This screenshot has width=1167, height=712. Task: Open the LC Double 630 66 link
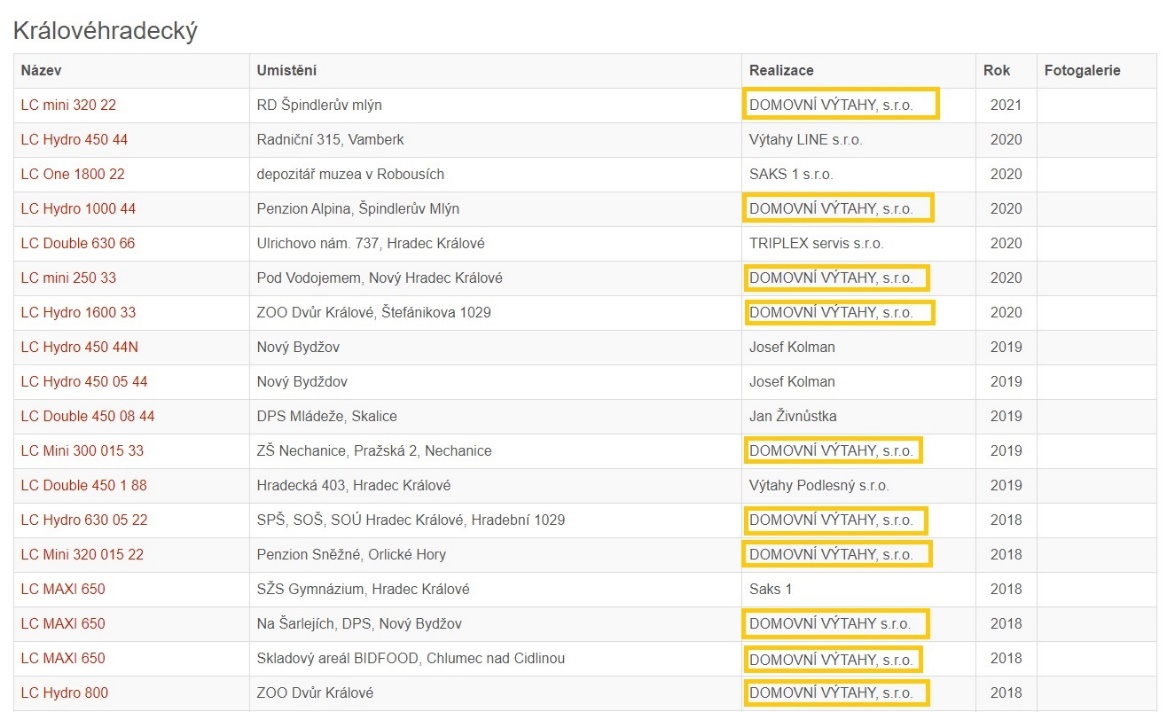click(78, 243)
